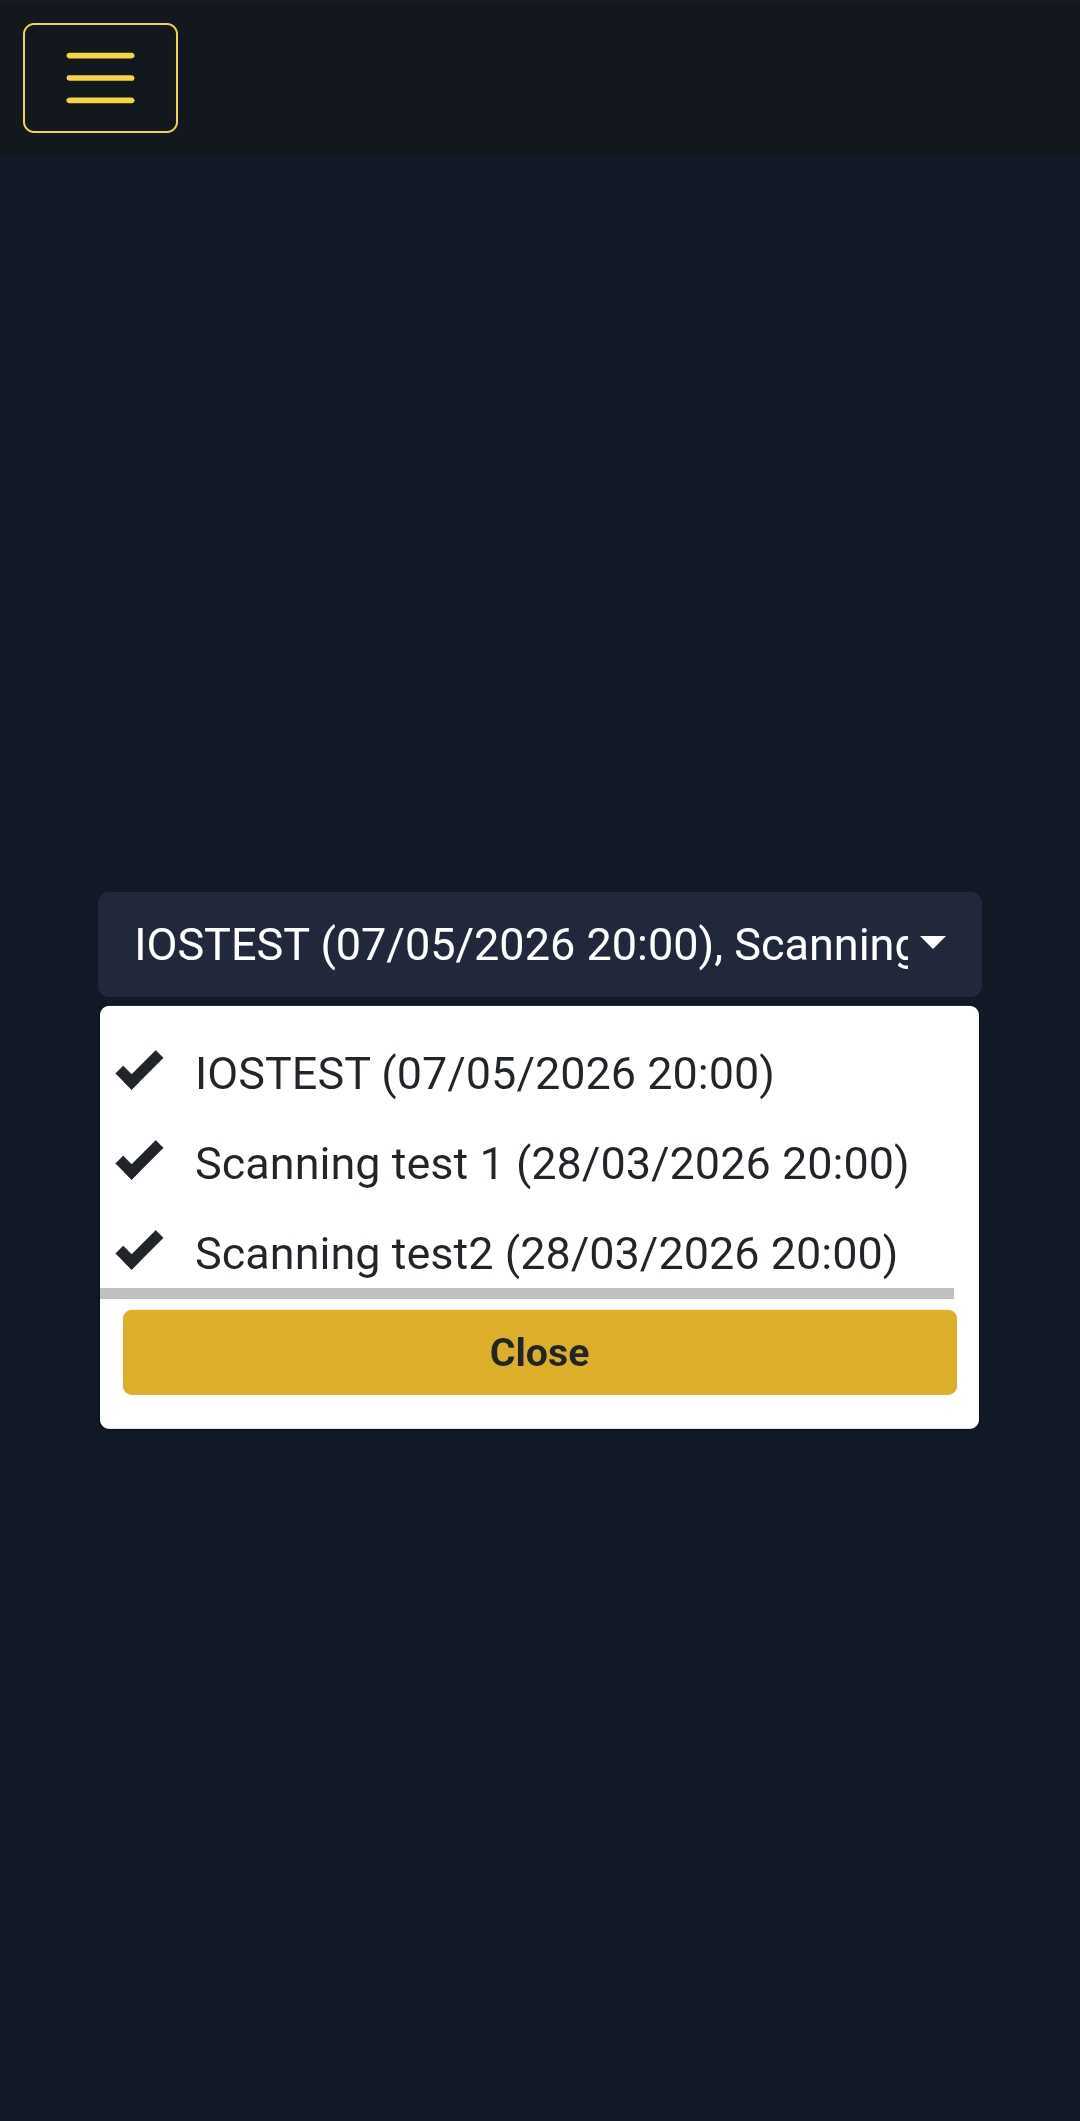The height and width of the screenshot is (2121, 1080).
Task: Tap the tick icon beside Scanning test 1
Action: point(140,1161)
